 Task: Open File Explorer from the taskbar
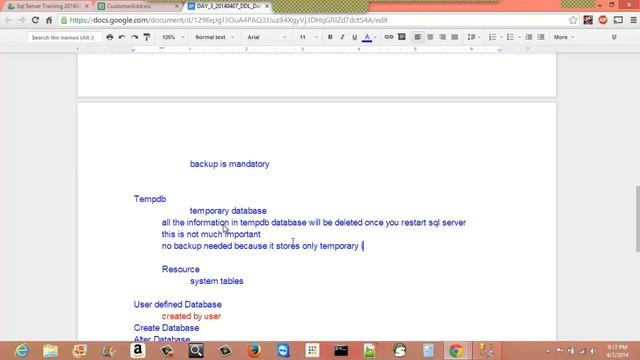coord(50,351)
